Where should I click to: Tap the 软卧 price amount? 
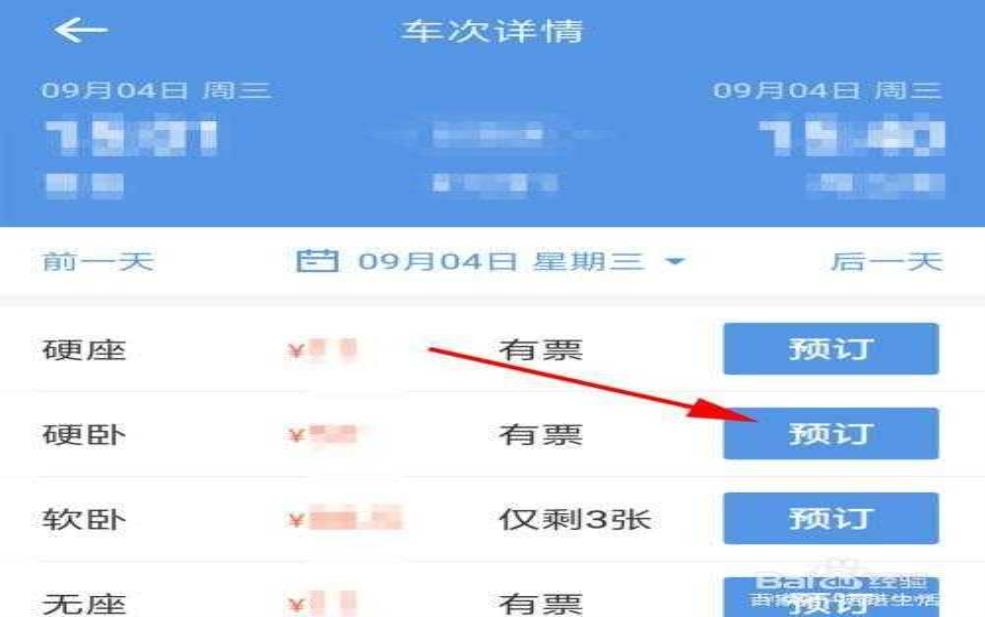click(x=345, y=520)
